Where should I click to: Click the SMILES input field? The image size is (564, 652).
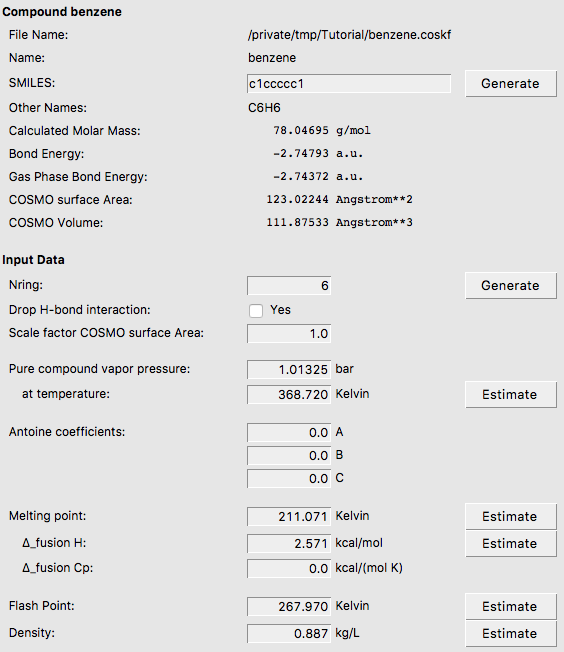click(x=349, y=84)
